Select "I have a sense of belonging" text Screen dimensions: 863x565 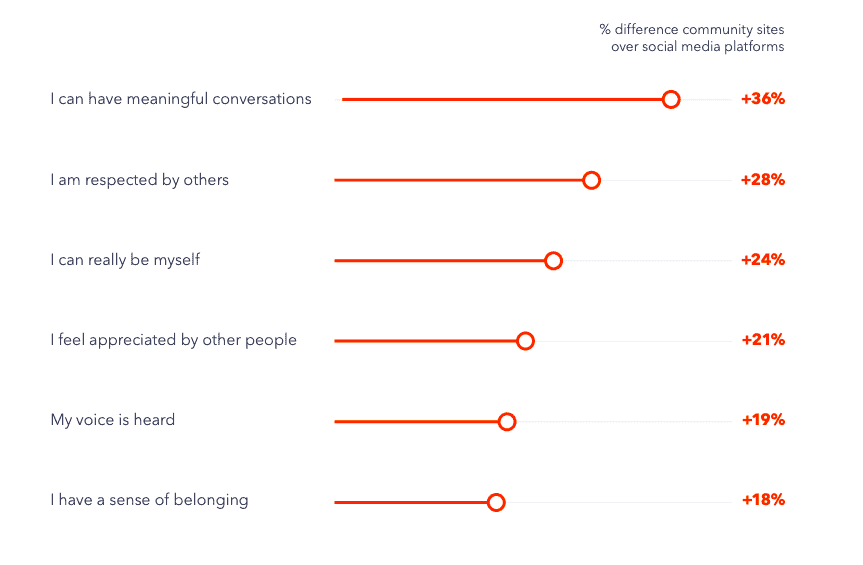click(x=150, y=500)
